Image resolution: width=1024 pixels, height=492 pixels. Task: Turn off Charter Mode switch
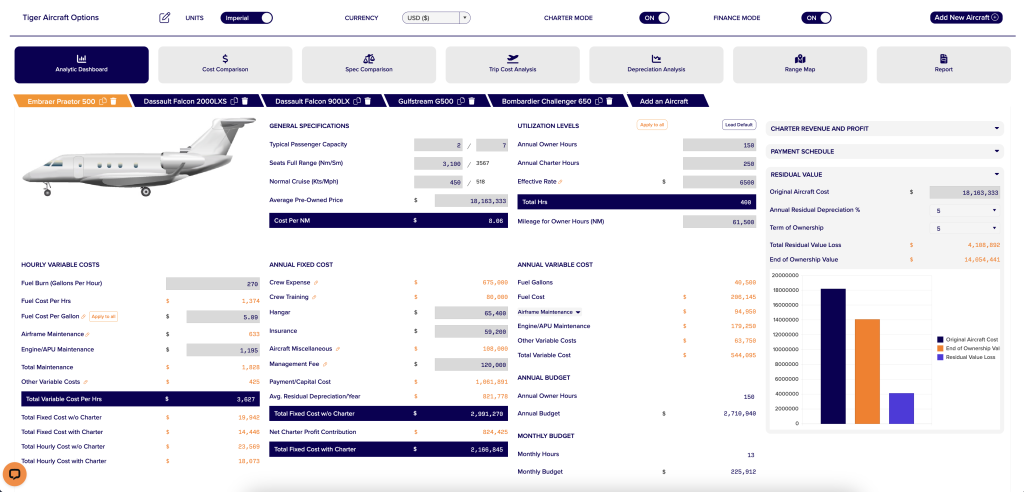pos(654,18)
